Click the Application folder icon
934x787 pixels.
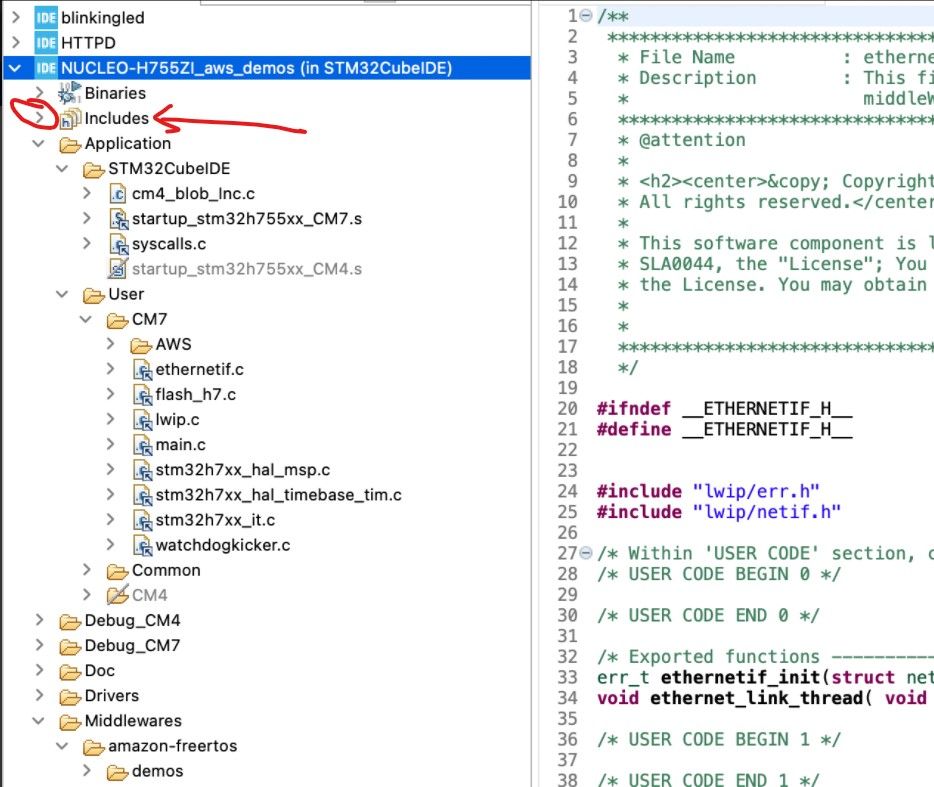point(70,144)
